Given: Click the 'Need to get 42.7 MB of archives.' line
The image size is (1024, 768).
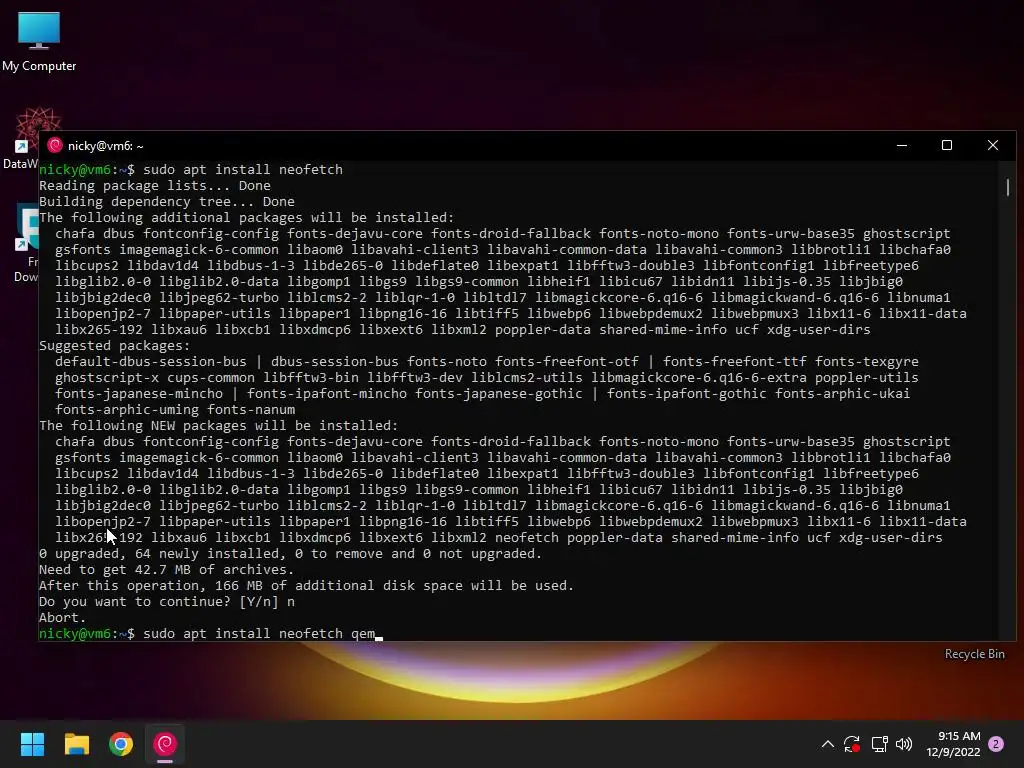Looking at the screenshot, I should point(167,569).
